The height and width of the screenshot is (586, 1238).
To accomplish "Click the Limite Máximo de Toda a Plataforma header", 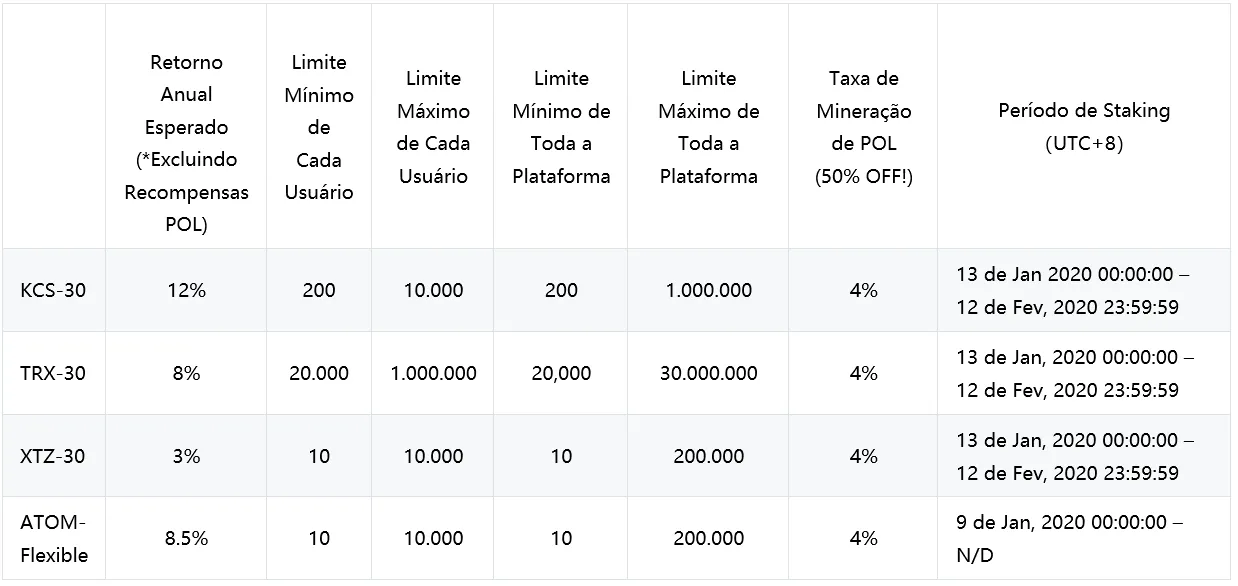I will click(708, 127).
